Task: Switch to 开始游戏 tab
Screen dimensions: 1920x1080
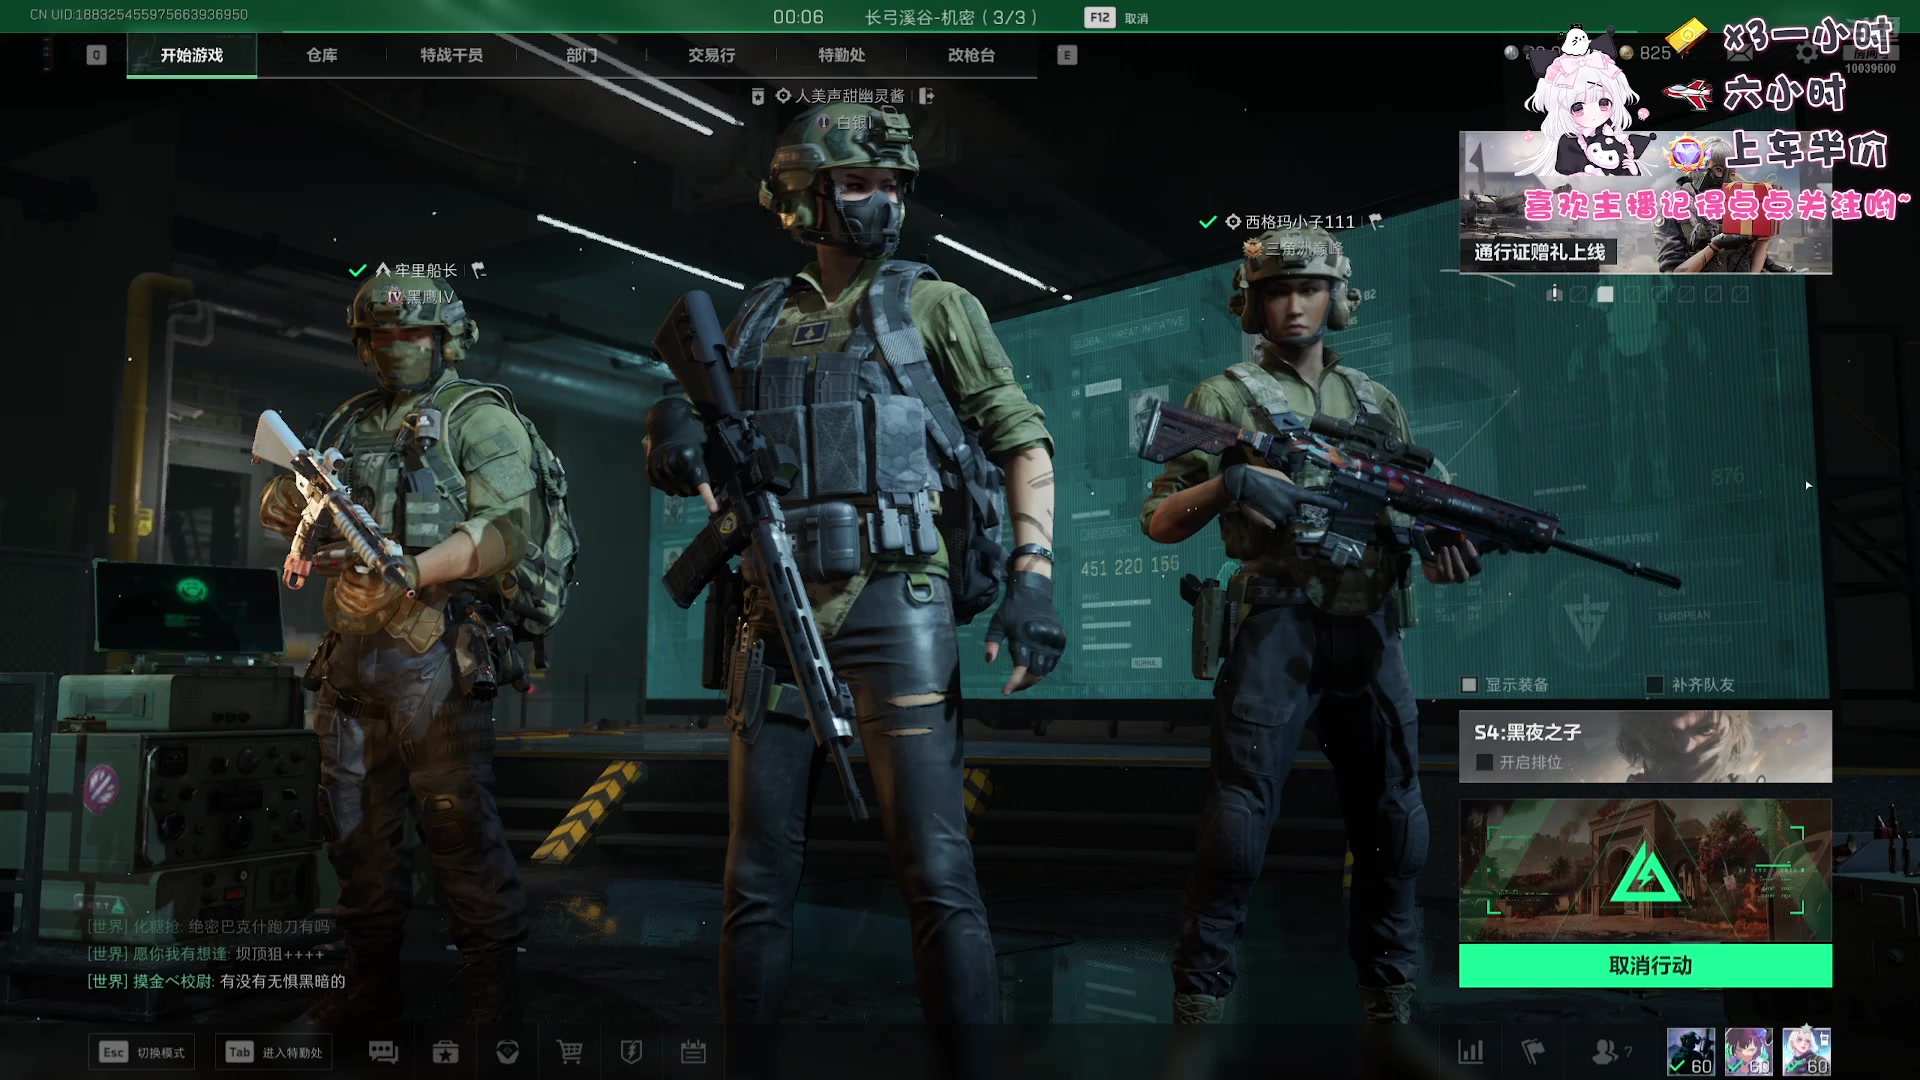Action: 192,55
